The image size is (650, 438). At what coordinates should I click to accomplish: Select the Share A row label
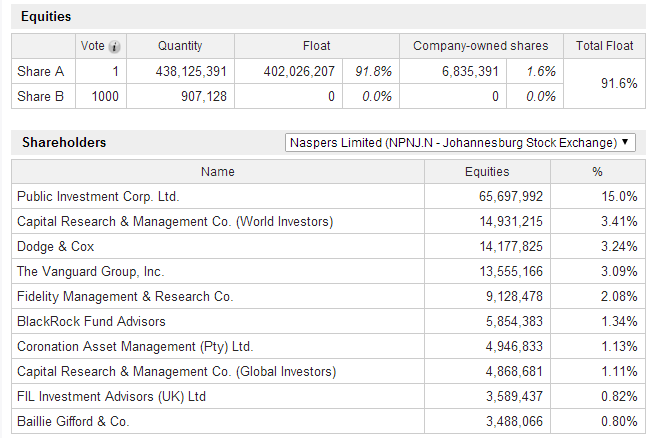tap(40, 72)
